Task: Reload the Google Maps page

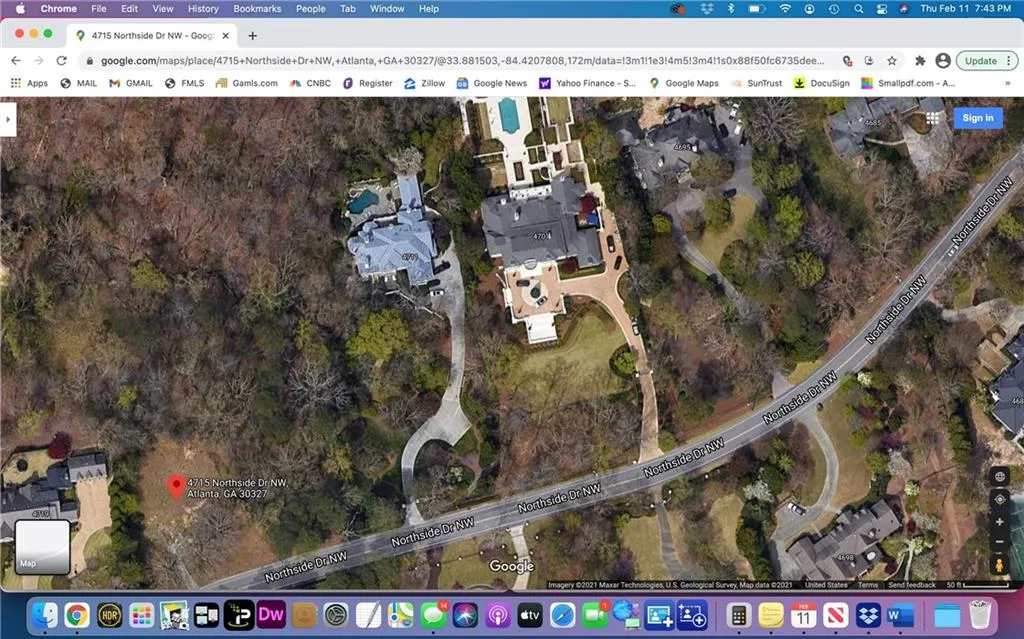Action: tap(61, 61)
